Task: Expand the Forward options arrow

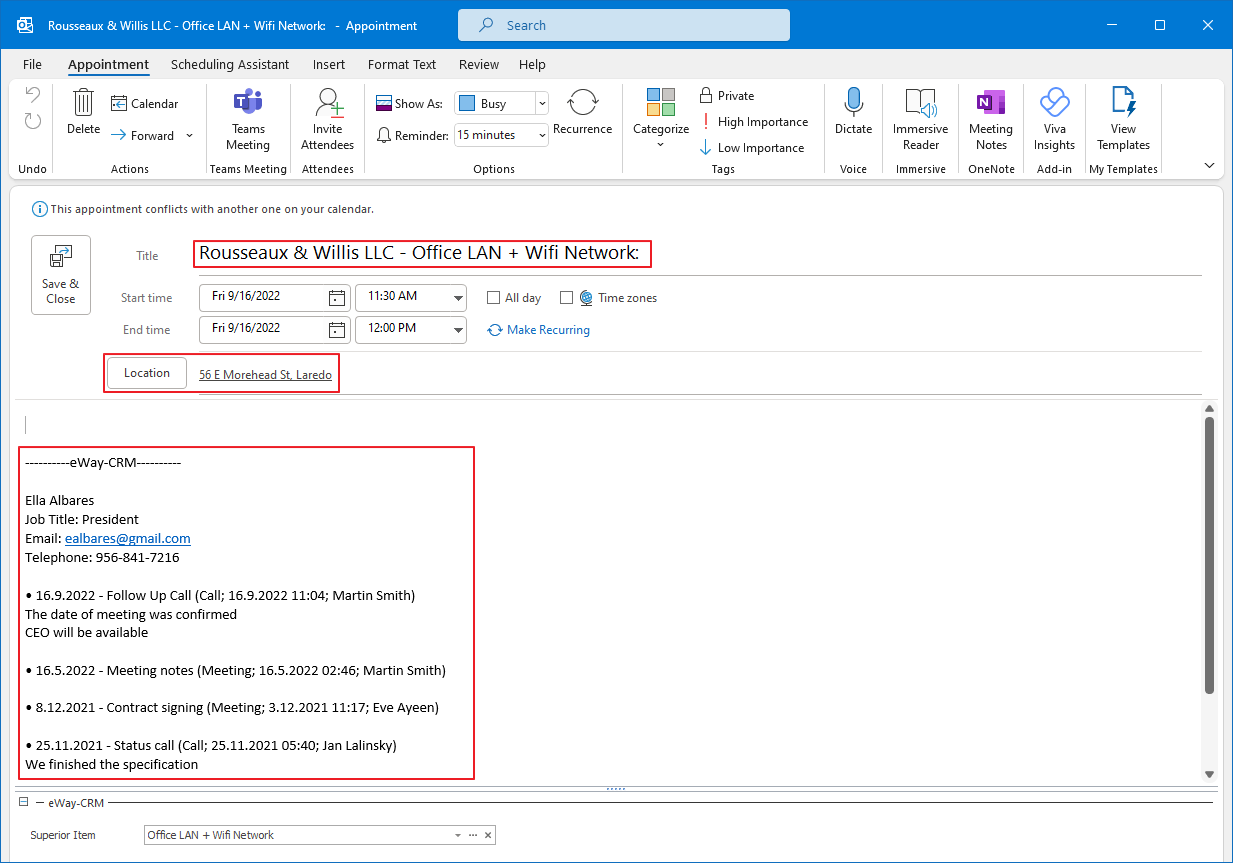Action: pyautogui.click(x=189, y=136)
